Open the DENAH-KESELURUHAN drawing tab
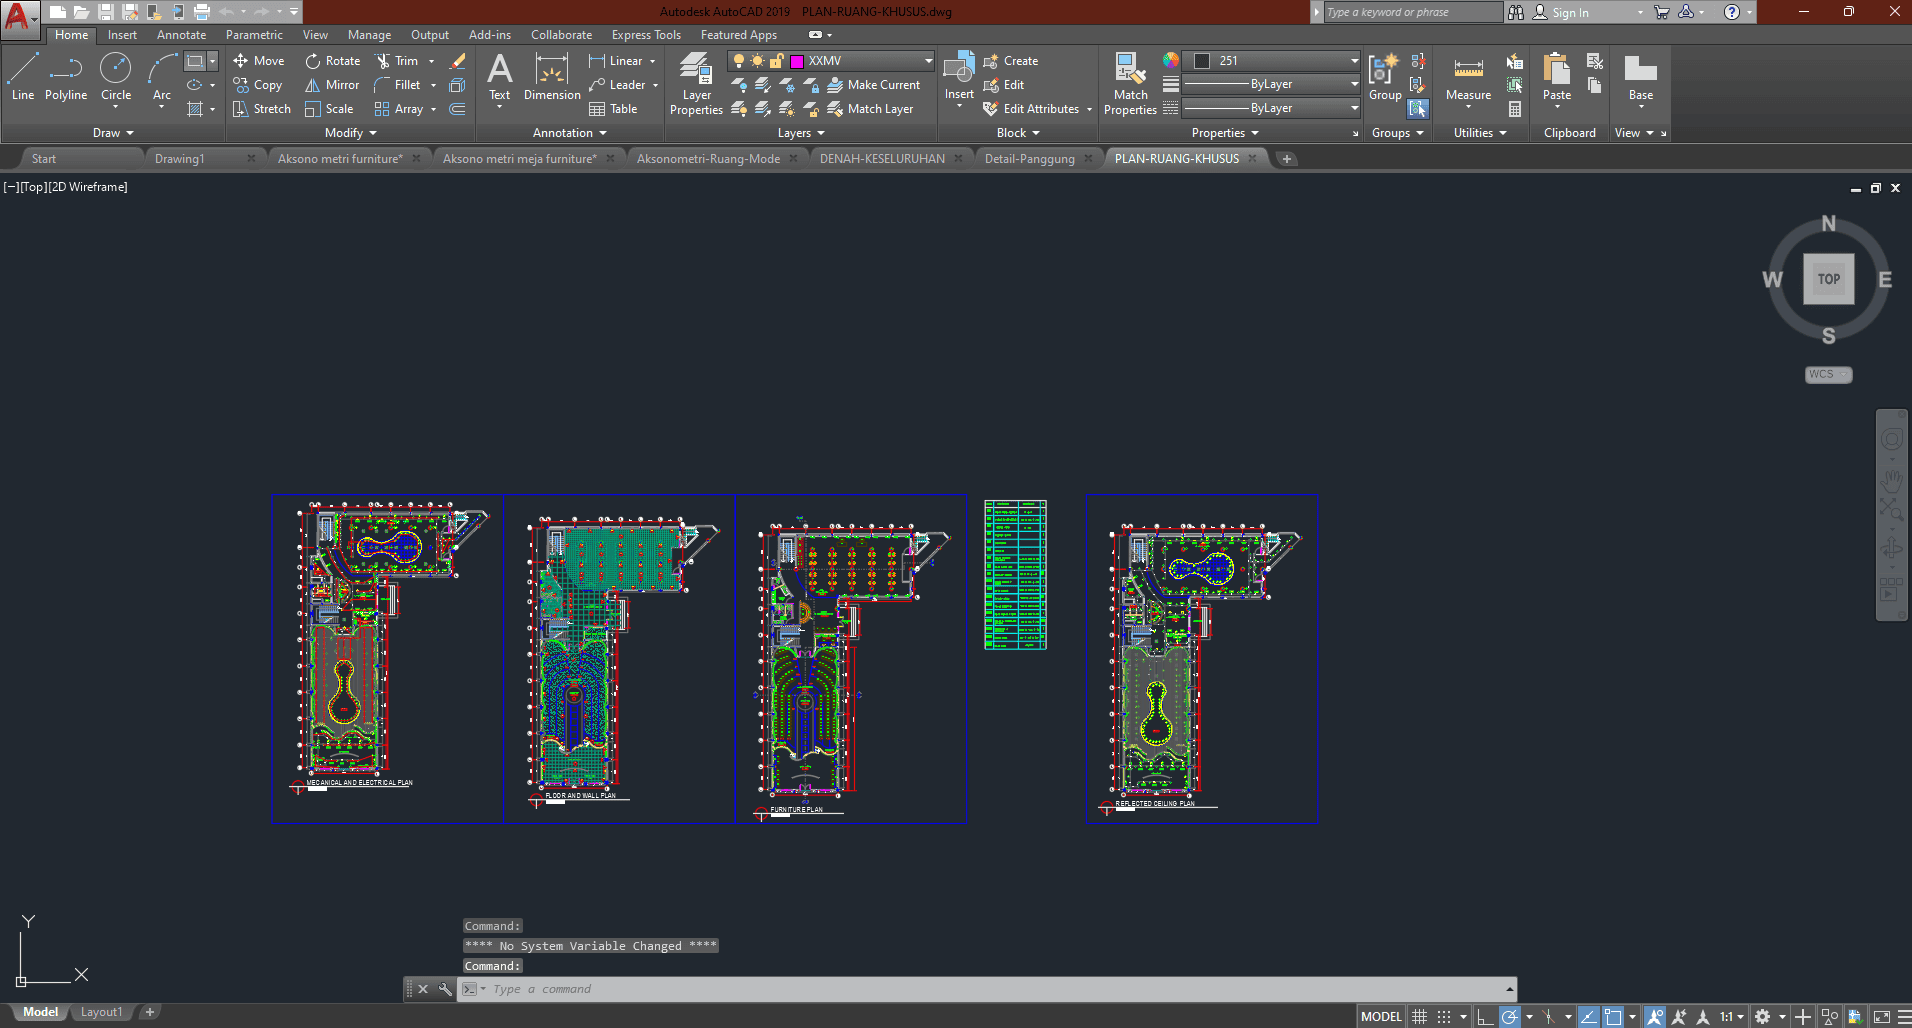This screenshot has width=1912, height=1028. pos(882,159)
